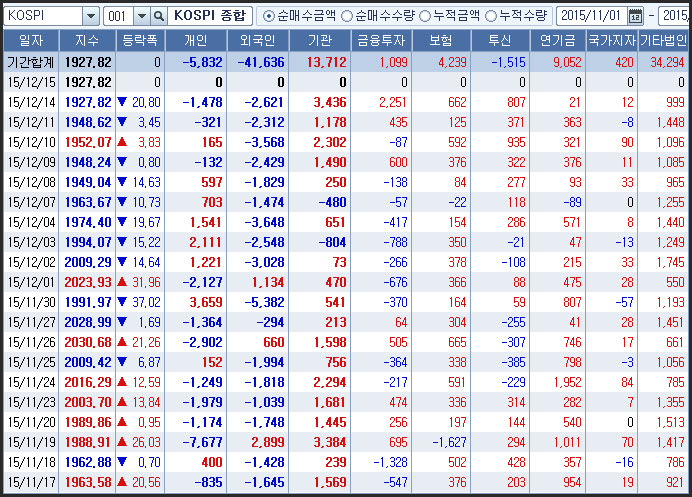This screenshot has width=692, height=497.
Task: Open the KOSPI market dropdown
Action: click(90, 16)
